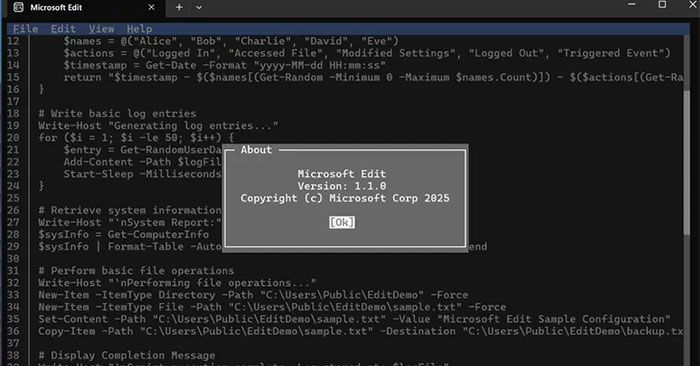This screenshot has width=700, height=366.
Task: Close the Microsoft Edit tab
Action: 151,7
